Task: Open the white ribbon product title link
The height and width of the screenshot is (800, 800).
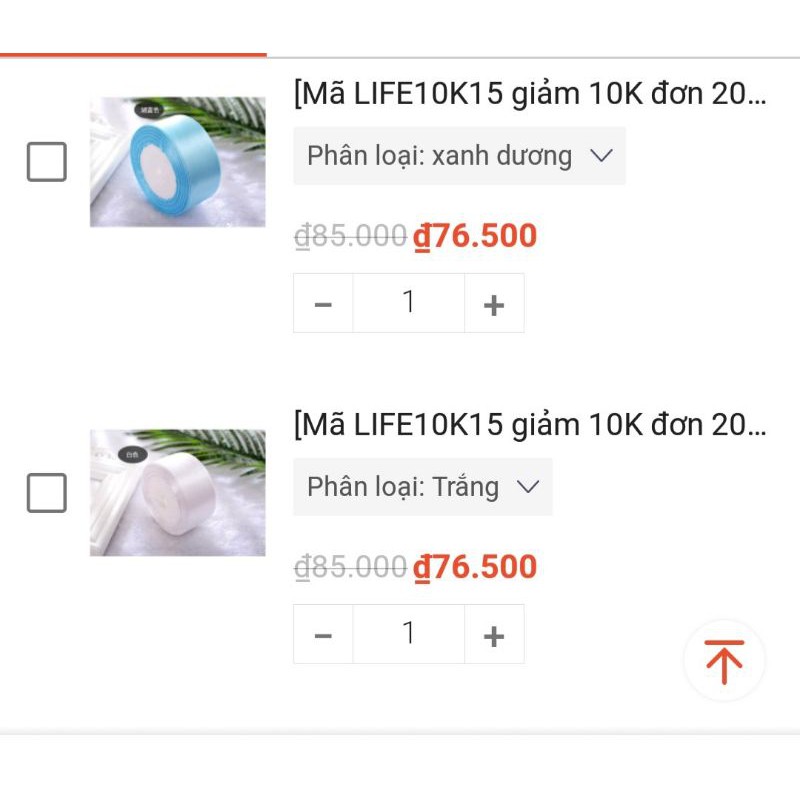Action: point(530,425)
